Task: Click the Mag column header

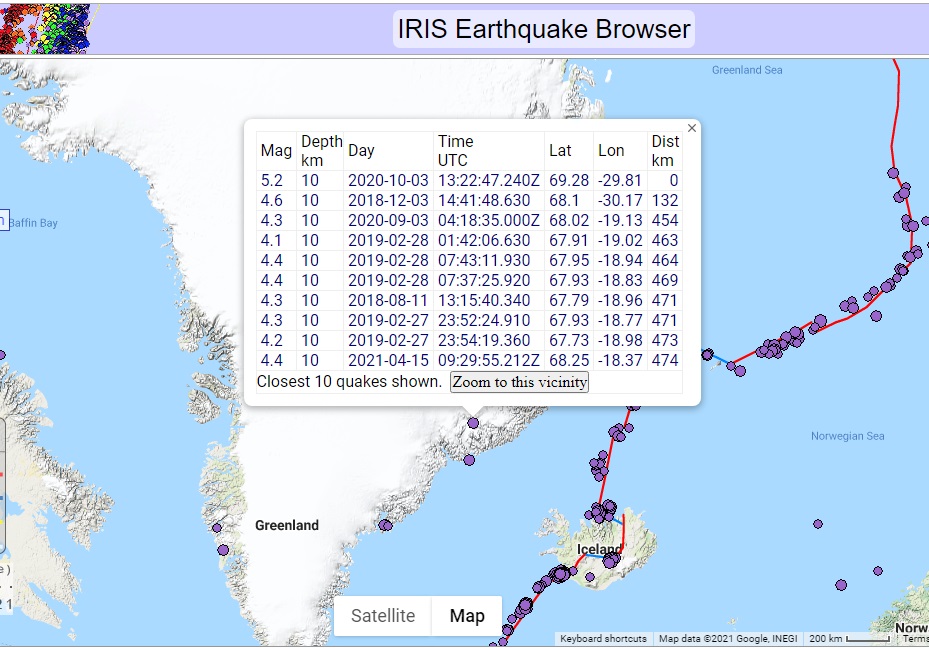Action: (276, 150)
